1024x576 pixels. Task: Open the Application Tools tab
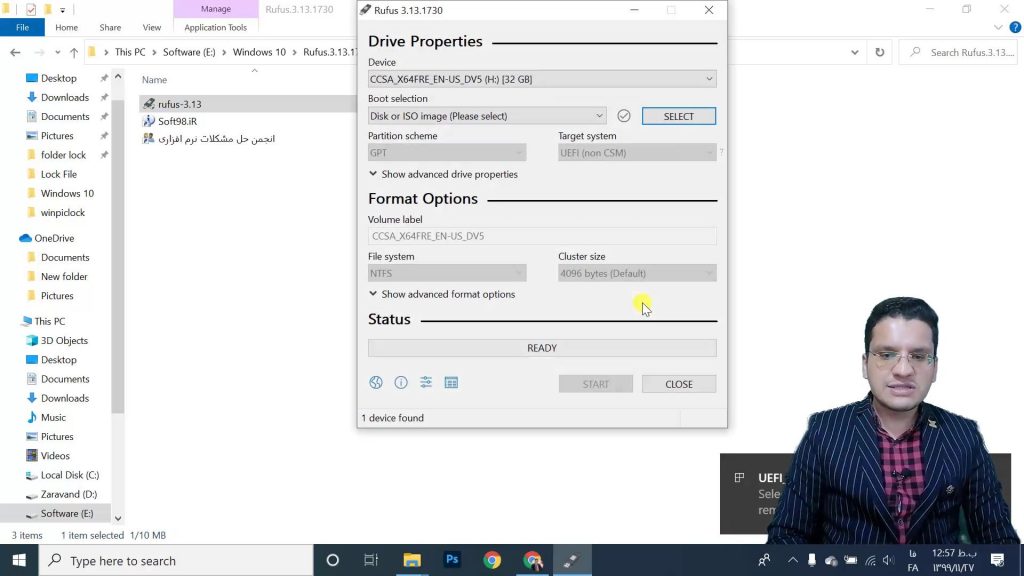[216, 27]
